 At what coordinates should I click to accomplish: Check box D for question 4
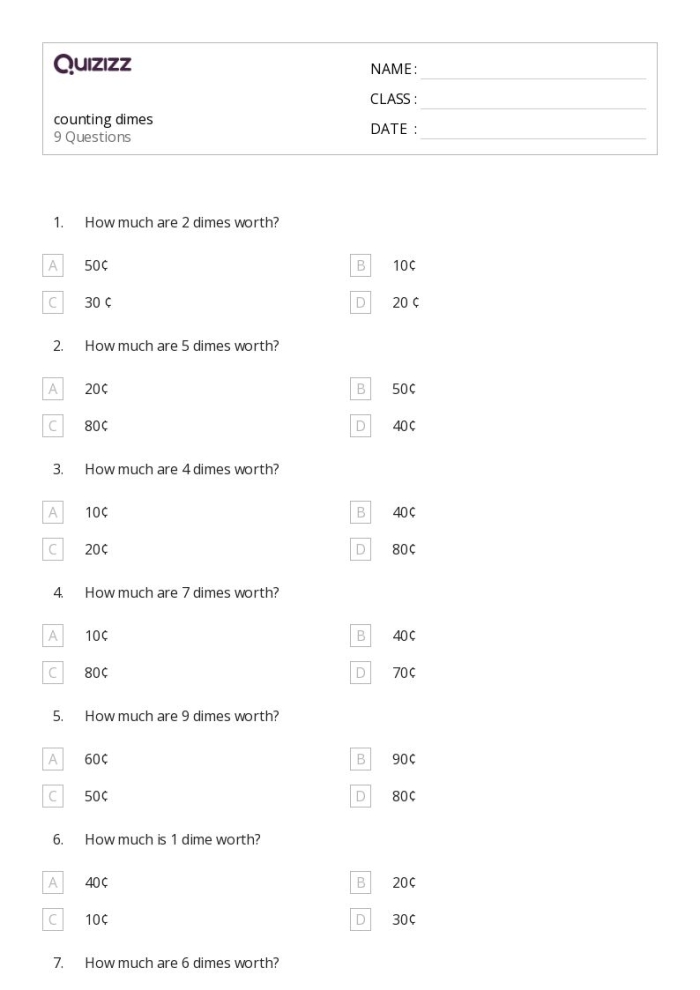(x=360, y=672)
